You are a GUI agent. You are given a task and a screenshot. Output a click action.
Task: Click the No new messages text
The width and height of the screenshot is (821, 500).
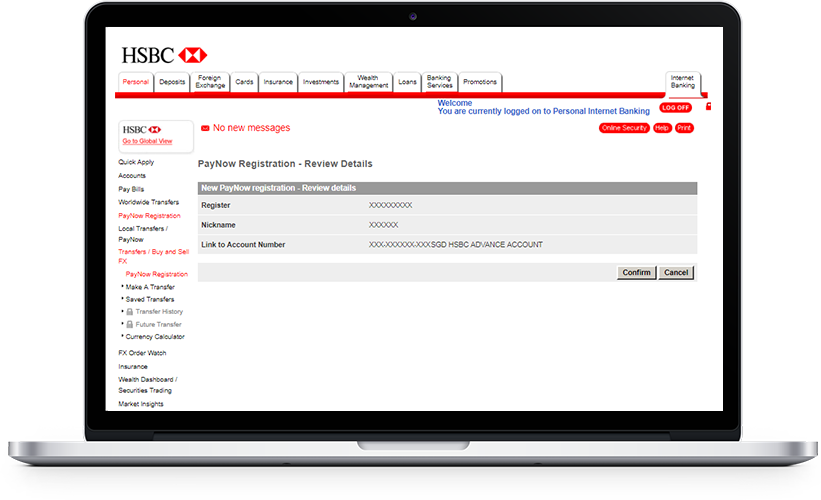coord(251,128)
